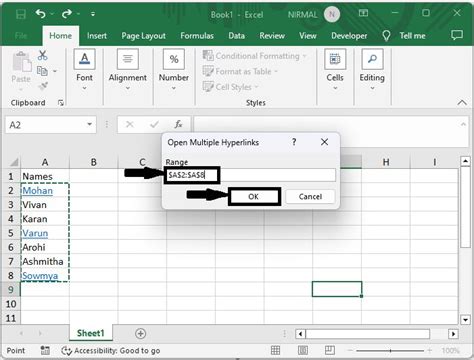Viewport: 474px width, 360px height.
Task: Click the Format Painter brush icon
Action: 43,86
